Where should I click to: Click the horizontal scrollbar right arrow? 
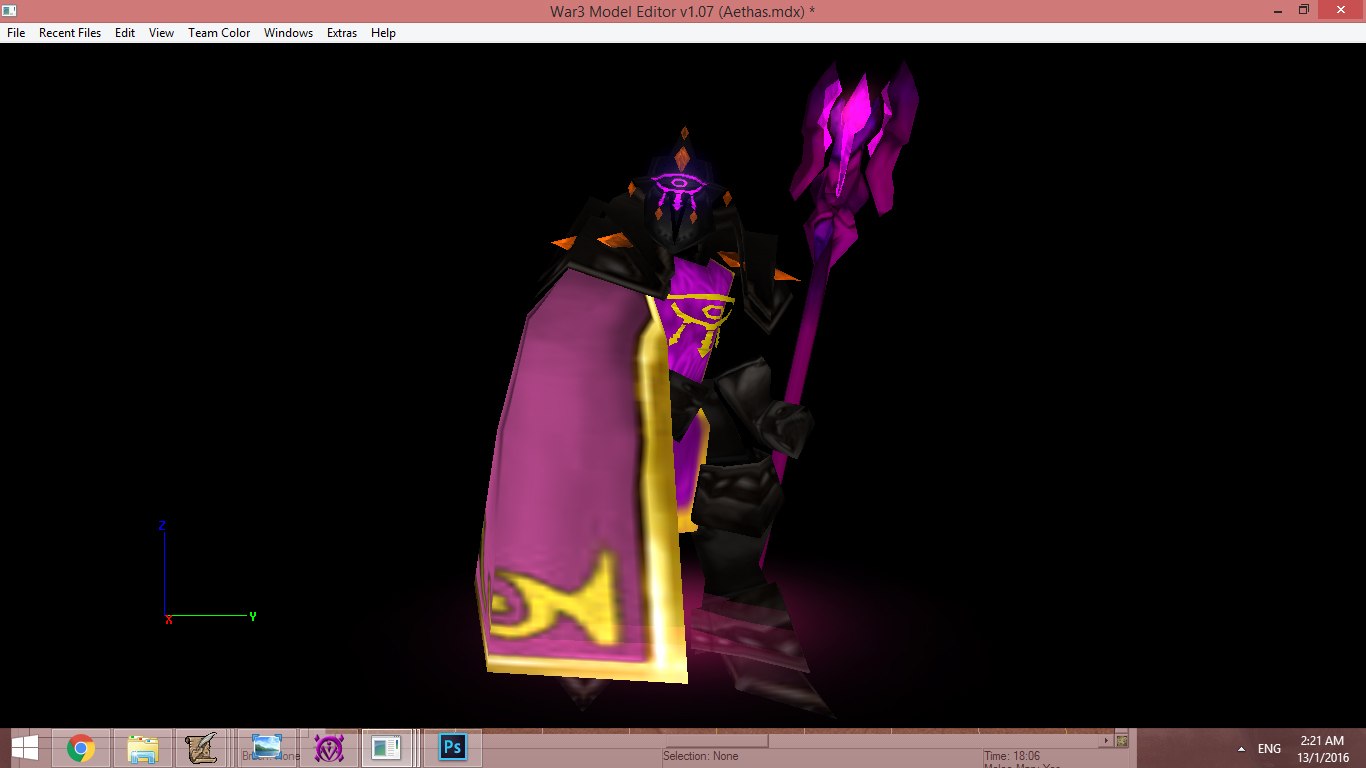tap(1106, 741)
